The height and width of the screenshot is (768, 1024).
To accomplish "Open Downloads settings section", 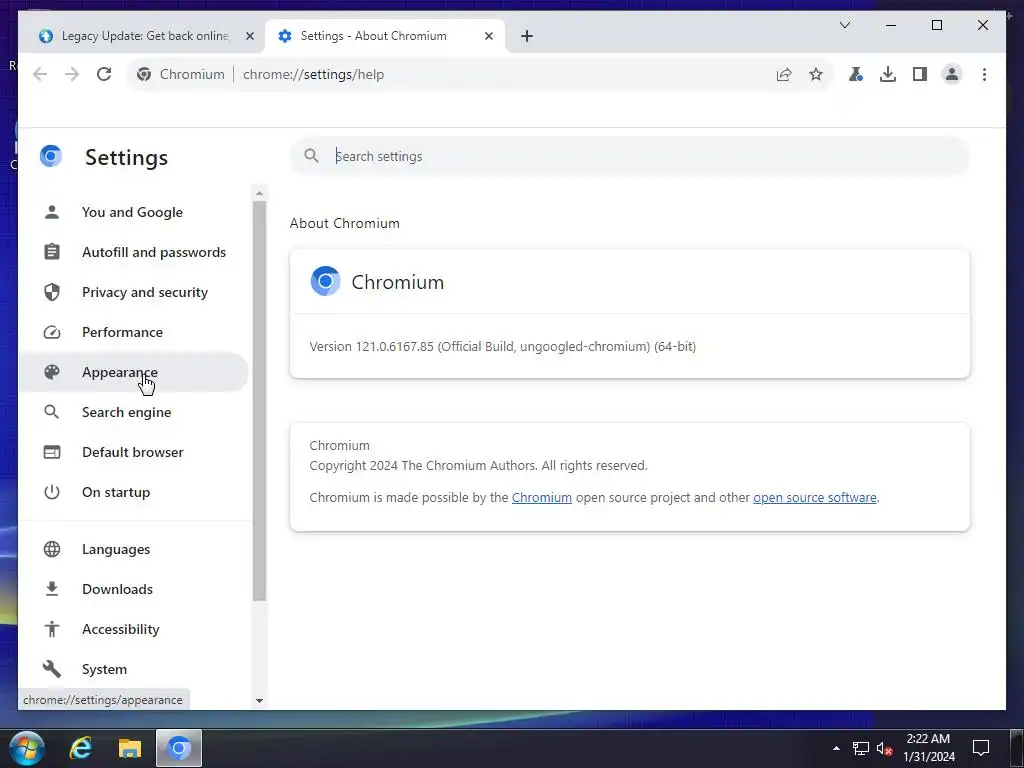I will (x=133, y=589).
